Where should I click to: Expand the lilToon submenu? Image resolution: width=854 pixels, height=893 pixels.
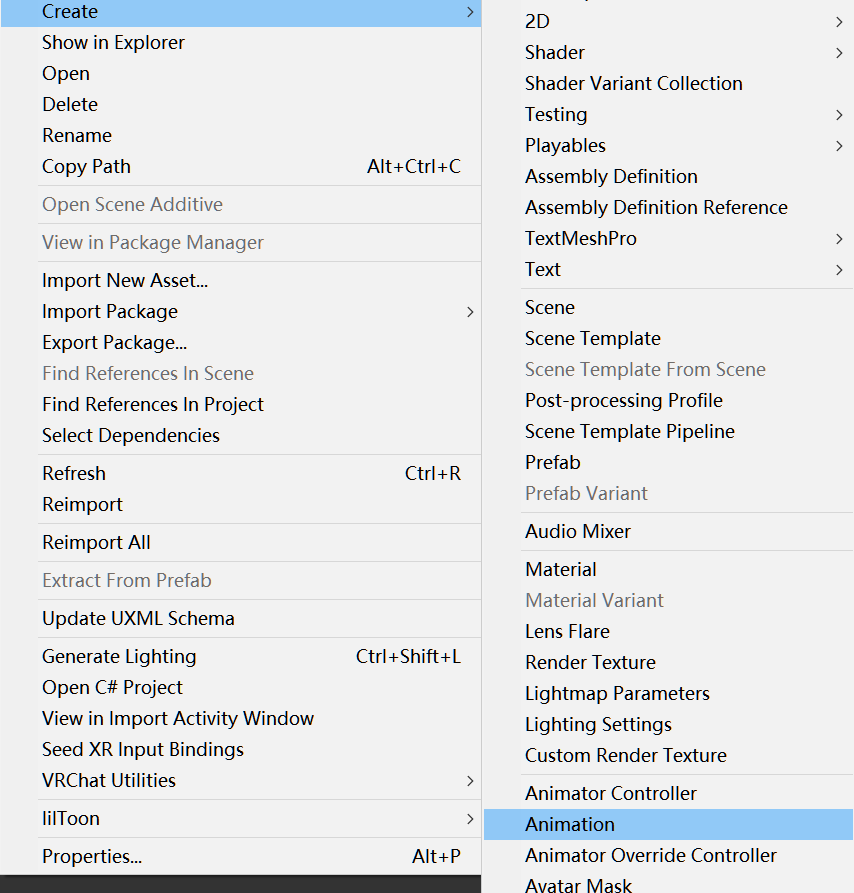[x=71, y=819]
